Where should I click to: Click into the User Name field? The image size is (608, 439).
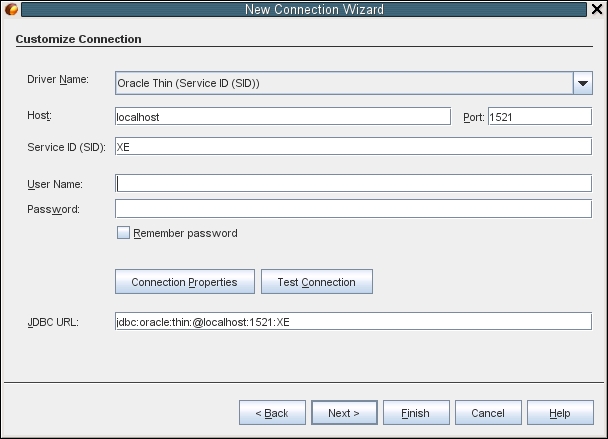[x=353, y=183]
